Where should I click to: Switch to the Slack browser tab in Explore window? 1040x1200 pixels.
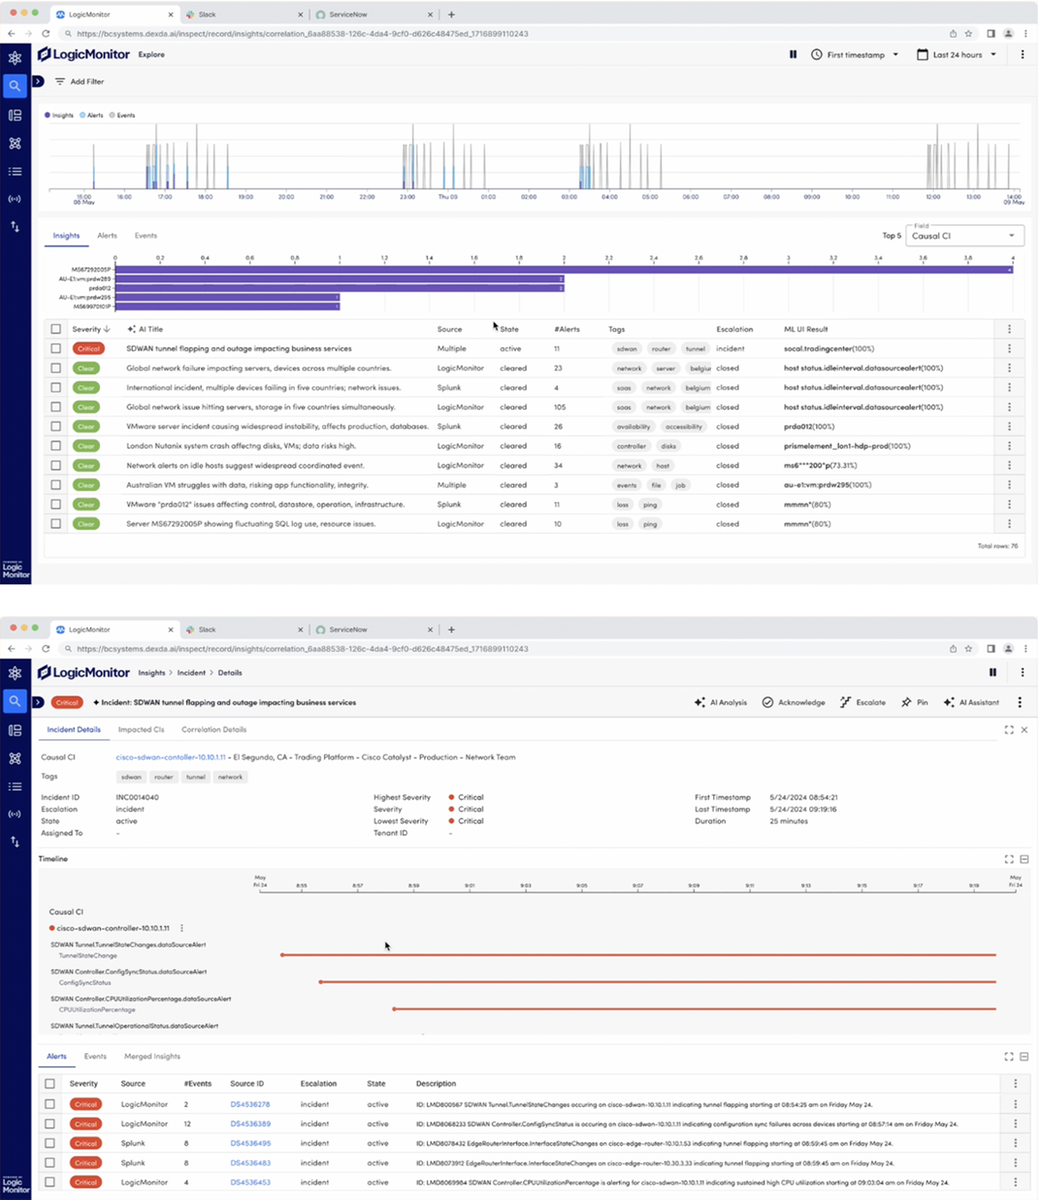point(243,15)
